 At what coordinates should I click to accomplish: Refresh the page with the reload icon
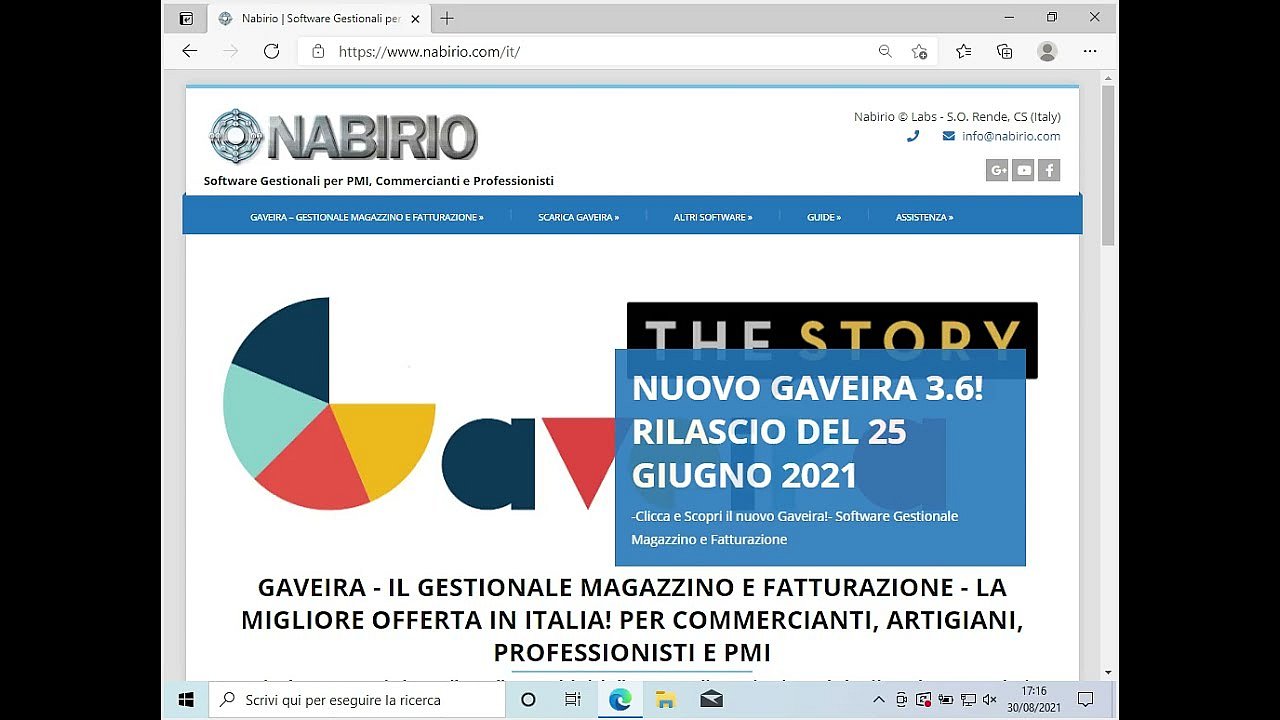tap(271, 51)
